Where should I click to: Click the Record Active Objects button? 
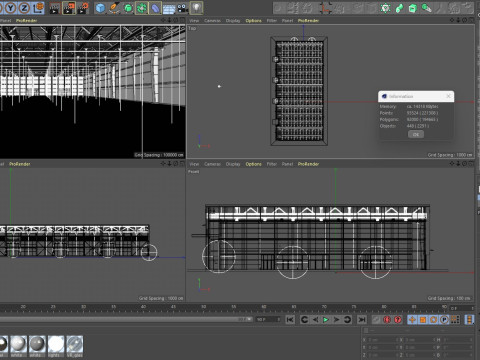[376, 320]
